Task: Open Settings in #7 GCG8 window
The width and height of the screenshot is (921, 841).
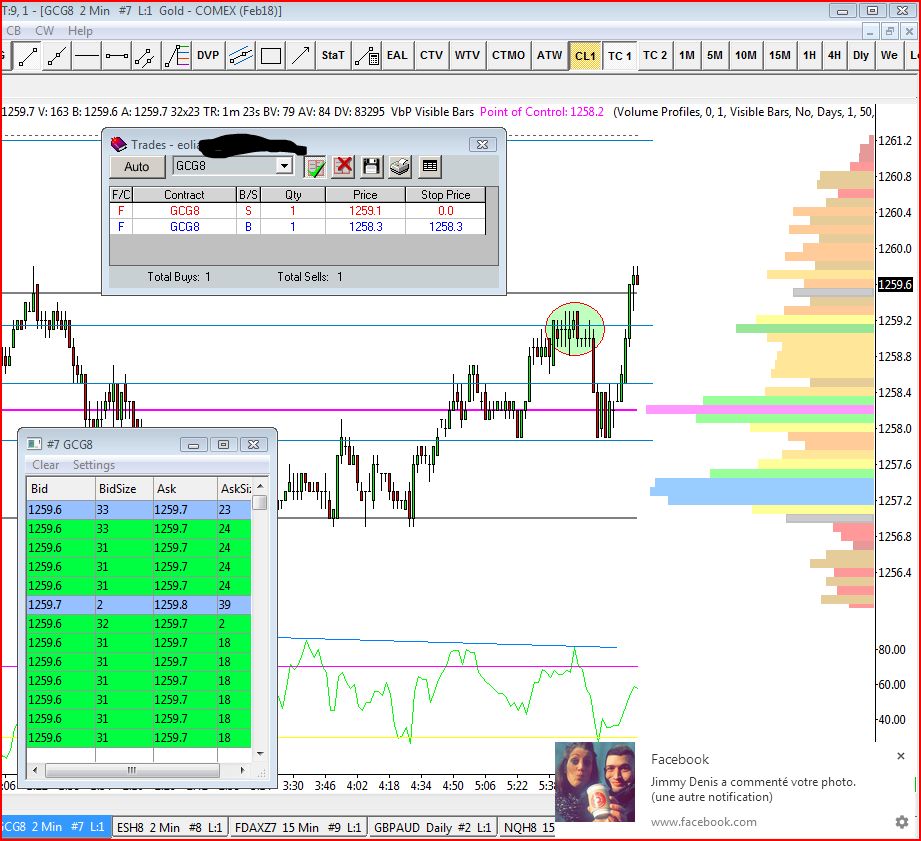Action: pos(94,465)
